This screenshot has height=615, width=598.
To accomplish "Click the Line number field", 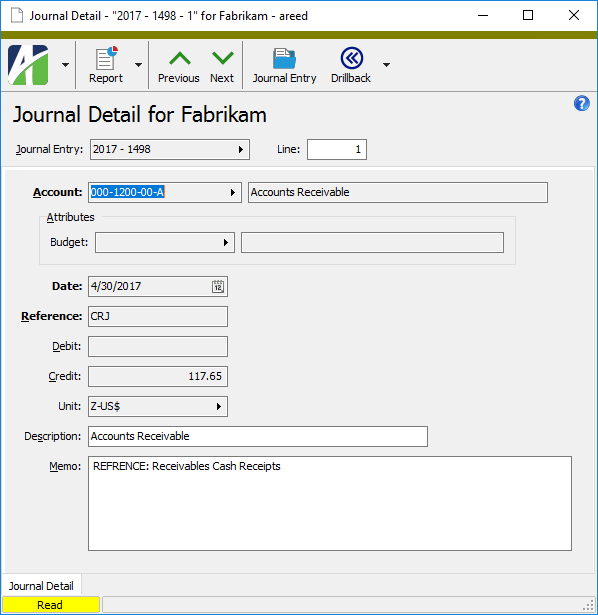I will point(337,149).
